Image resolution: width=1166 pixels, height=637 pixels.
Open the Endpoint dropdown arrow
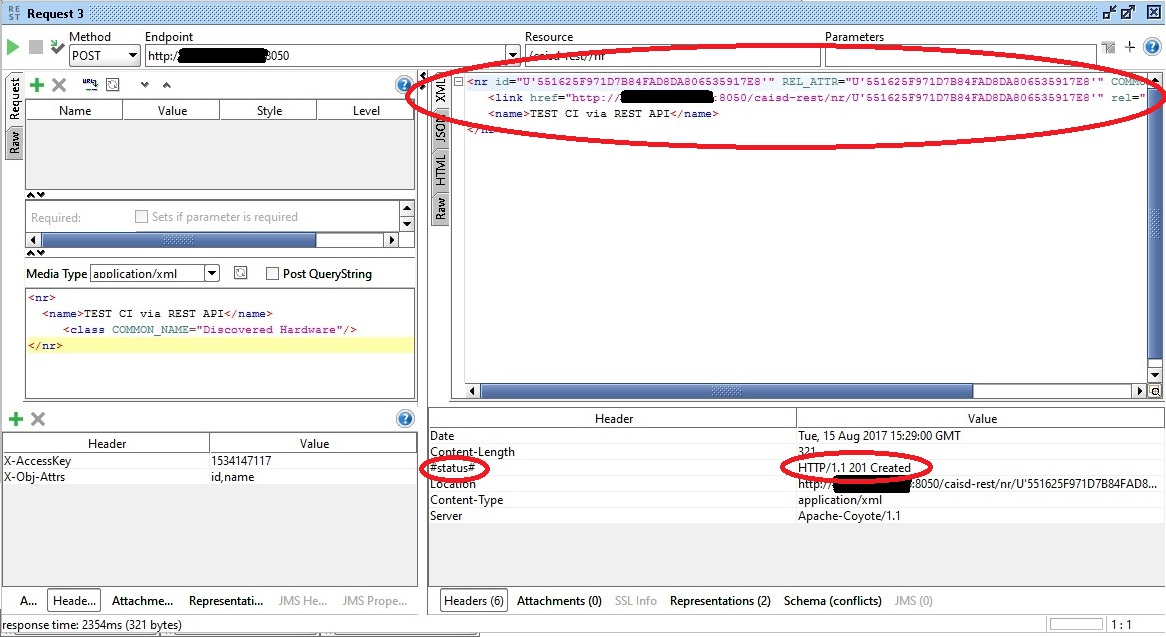tap(512, 55)
